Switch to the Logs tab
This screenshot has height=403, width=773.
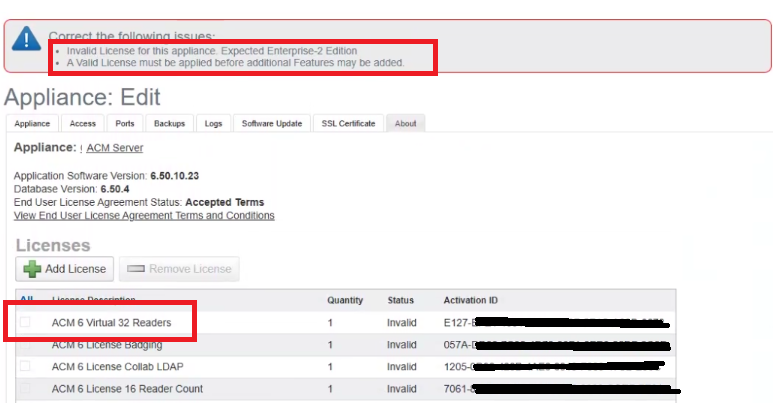point(213,124)
